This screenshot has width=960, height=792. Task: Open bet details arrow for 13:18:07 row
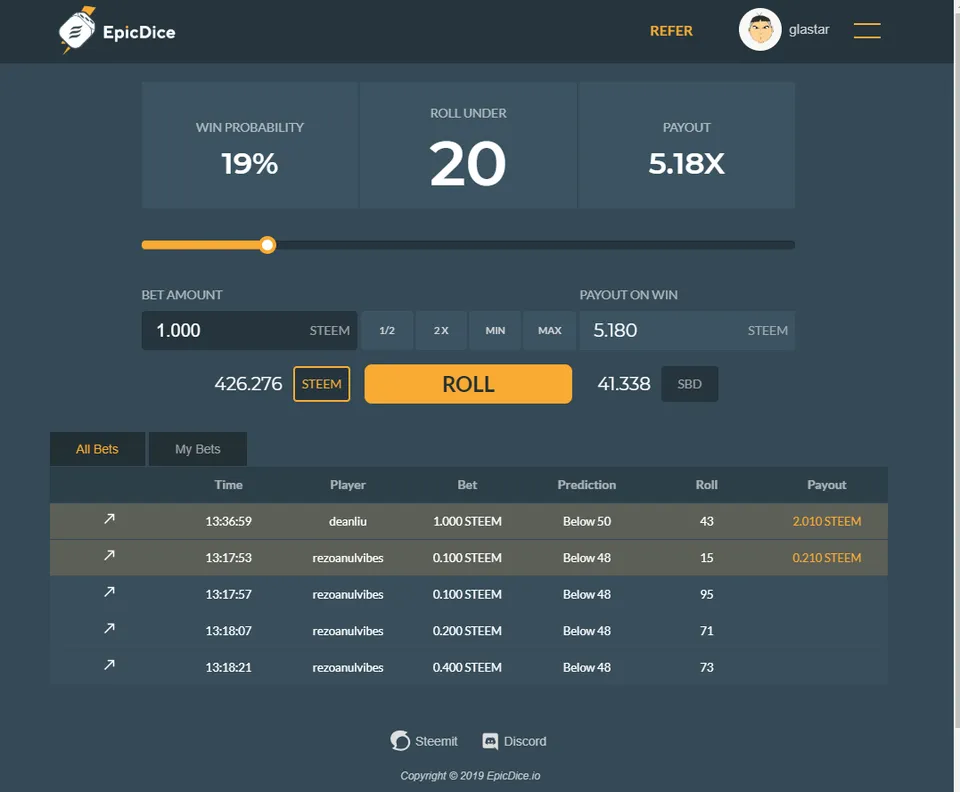pos(109,628)
